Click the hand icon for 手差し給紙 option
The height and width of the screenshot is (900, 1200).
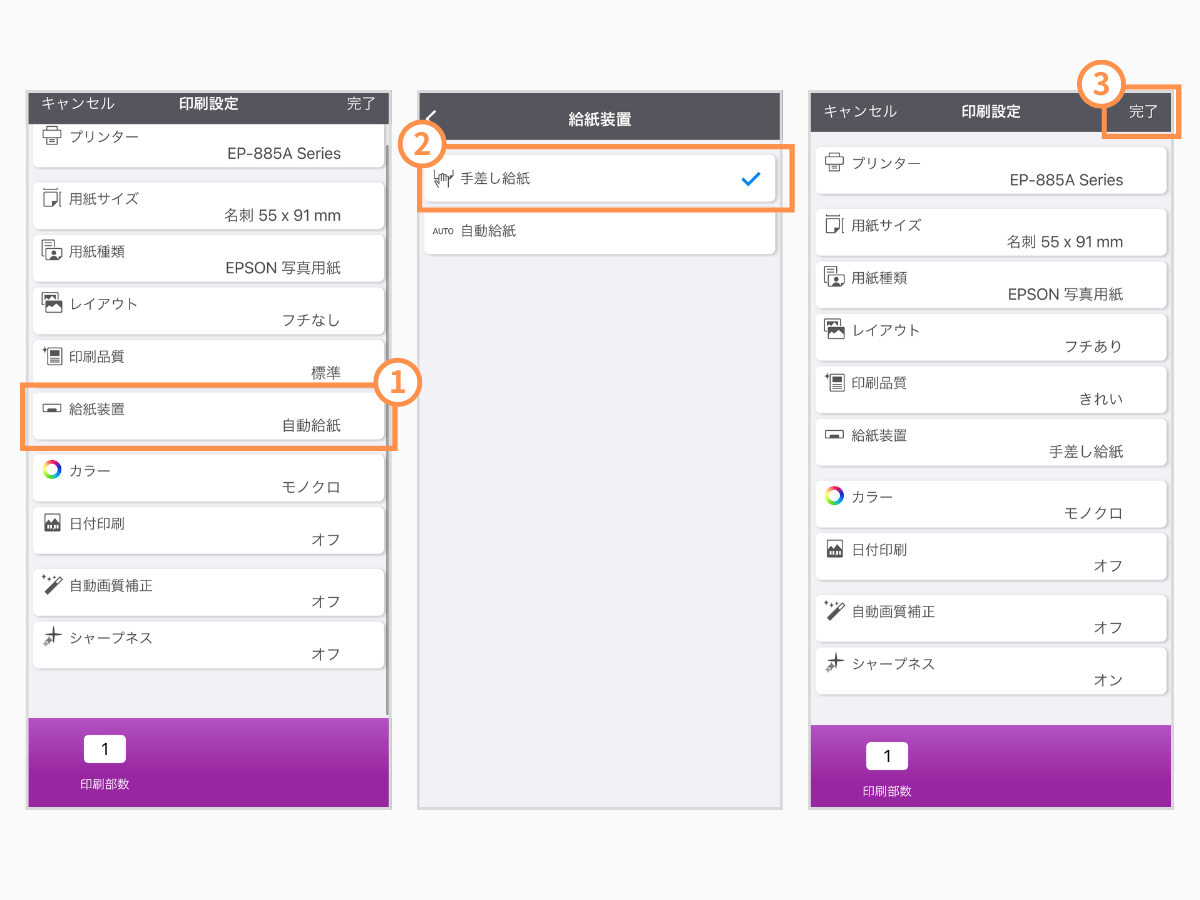(444, 179)
